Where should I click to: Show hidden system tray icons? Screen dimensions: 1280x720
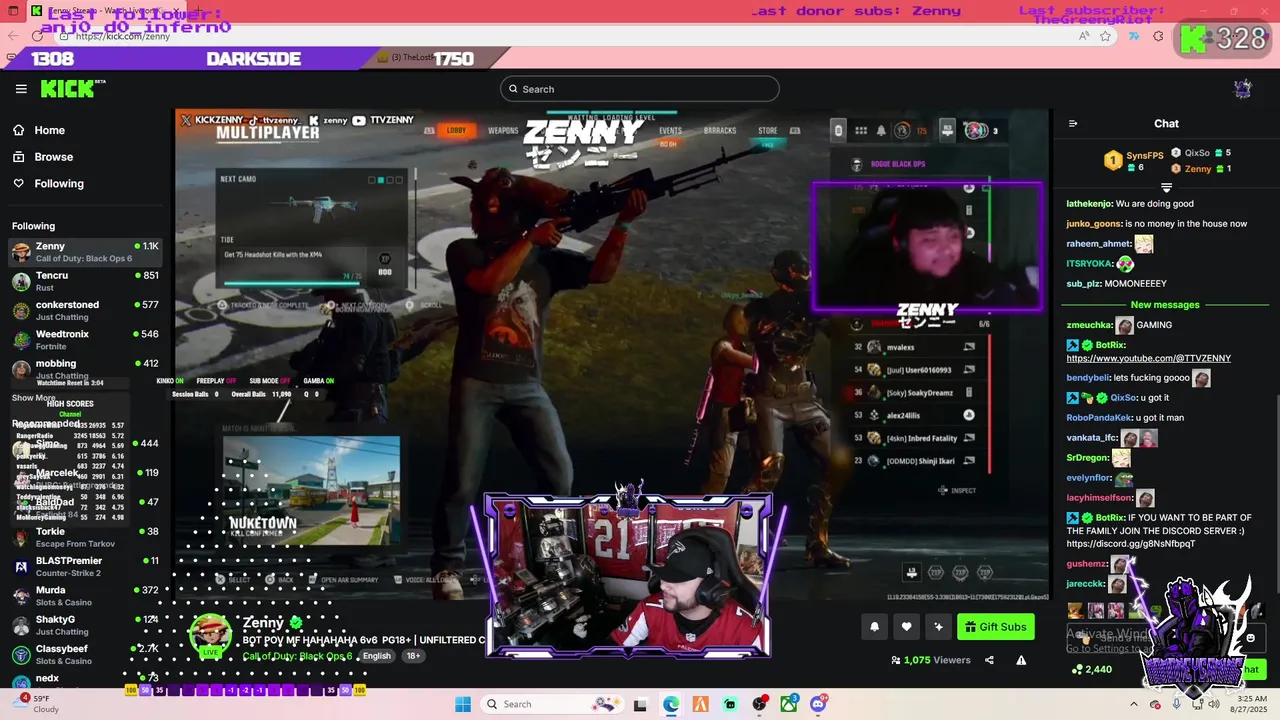click(x=1133, y=704)
